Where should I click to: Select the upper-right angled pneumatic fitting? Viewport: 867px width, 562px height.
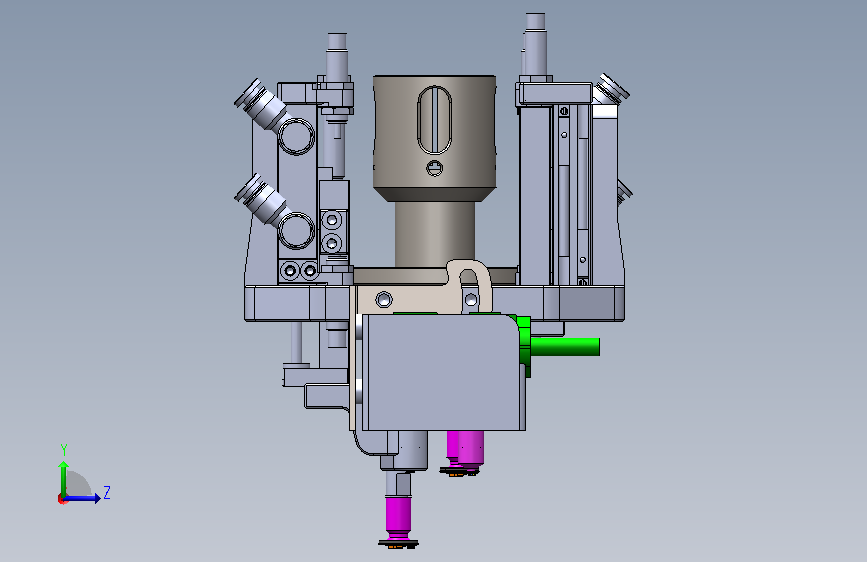pos(611,90)
